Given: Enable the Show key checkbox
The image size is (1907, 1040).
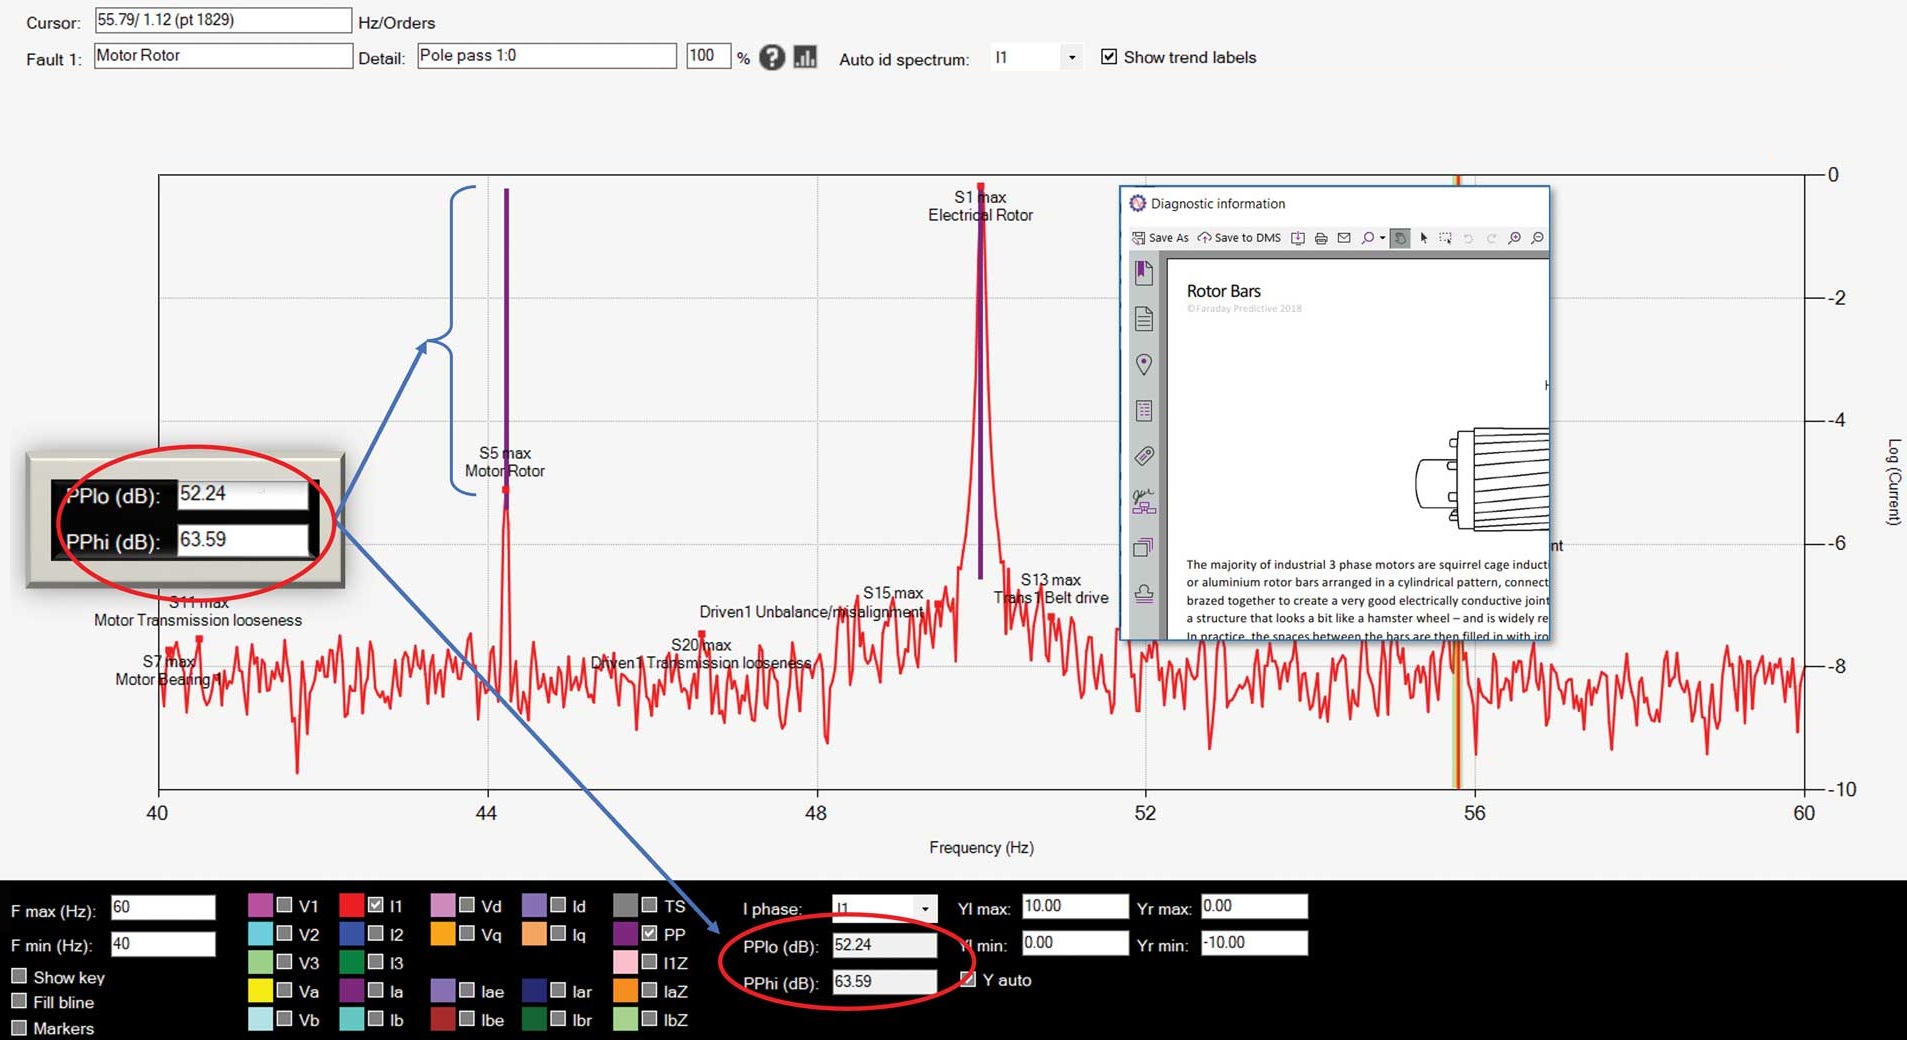Looking at the screenshot, I should pyautogui.click(x=19, y=976).
